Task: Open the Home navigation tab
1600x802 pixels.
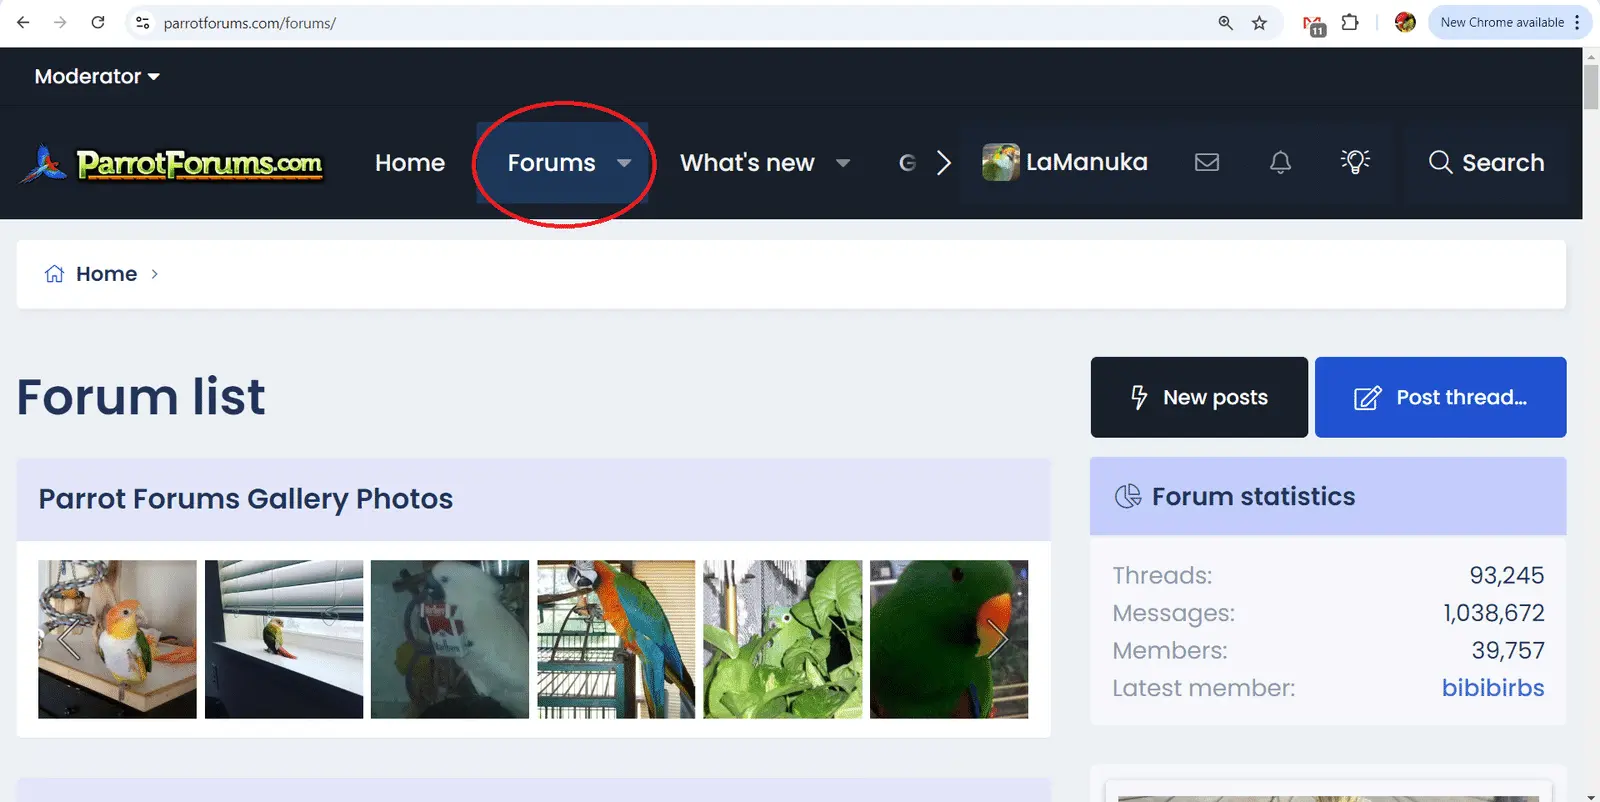Action: 410,163
